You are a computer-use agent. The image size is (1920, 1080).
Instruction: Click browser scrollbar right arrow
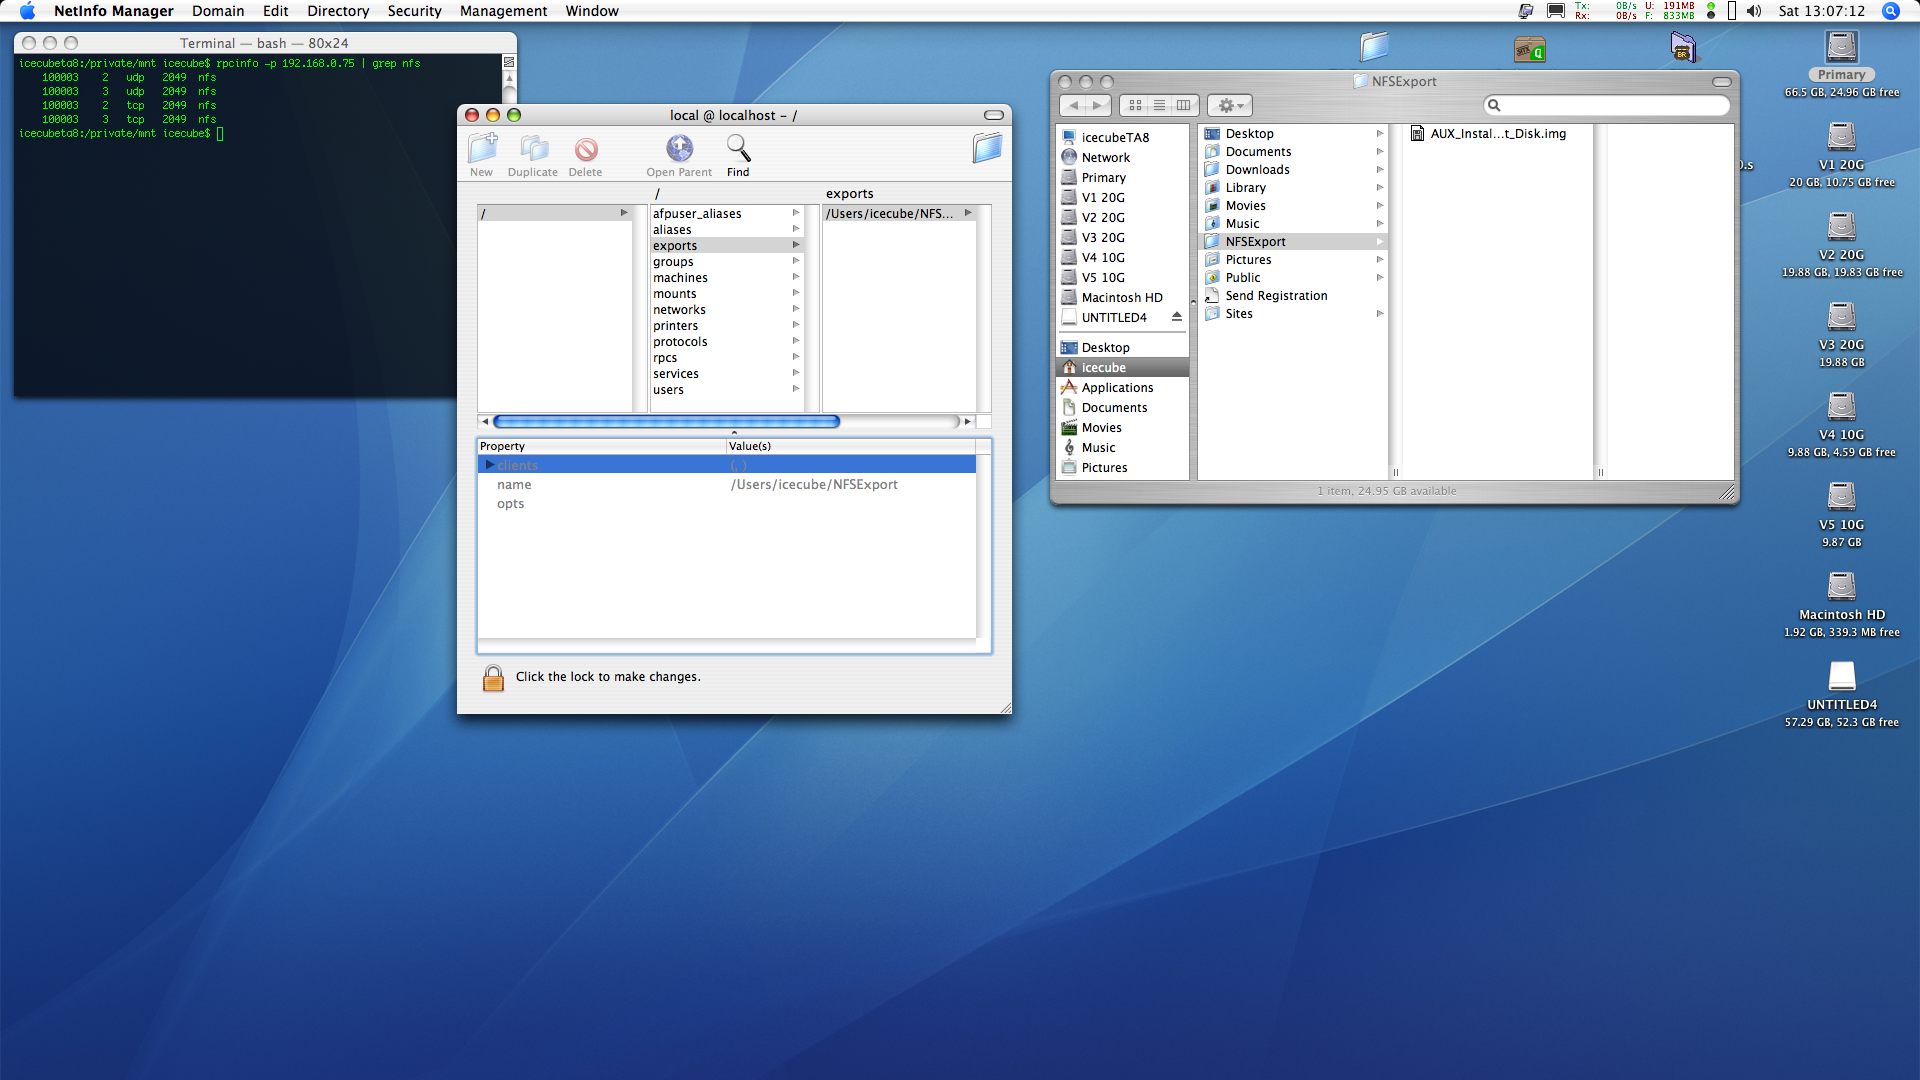[x=968, y=422]
